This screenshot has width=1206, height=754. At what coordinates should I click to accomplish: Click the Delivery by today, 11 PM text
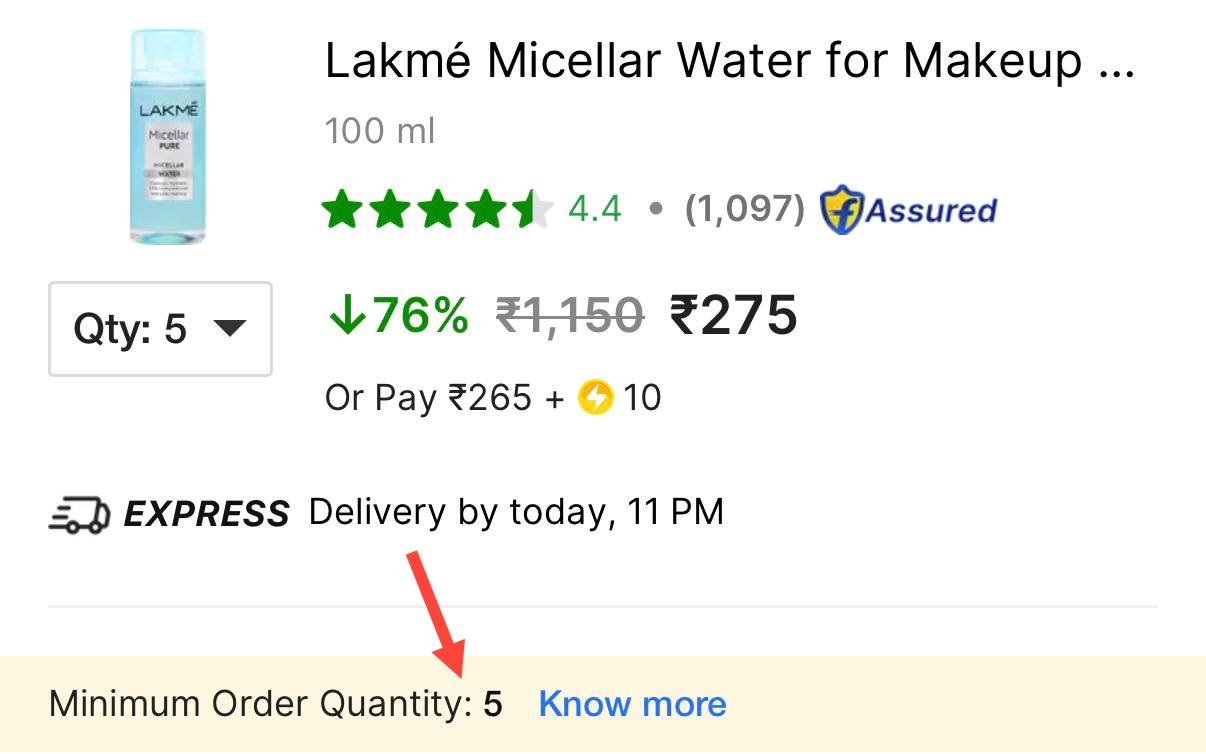click(x=516, y=513)
